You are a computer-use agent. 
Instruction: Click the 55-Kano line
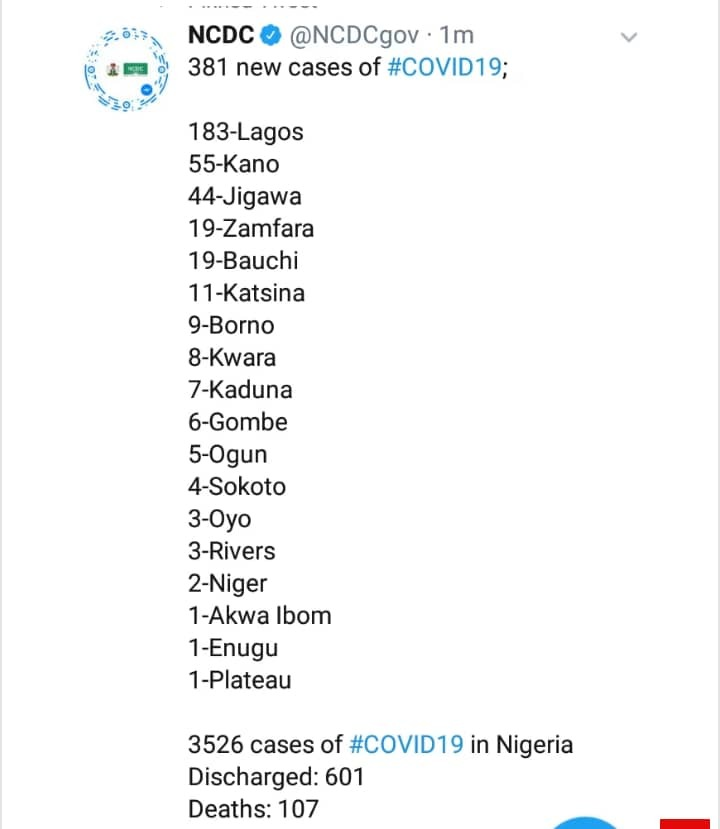tap(233, 164)
